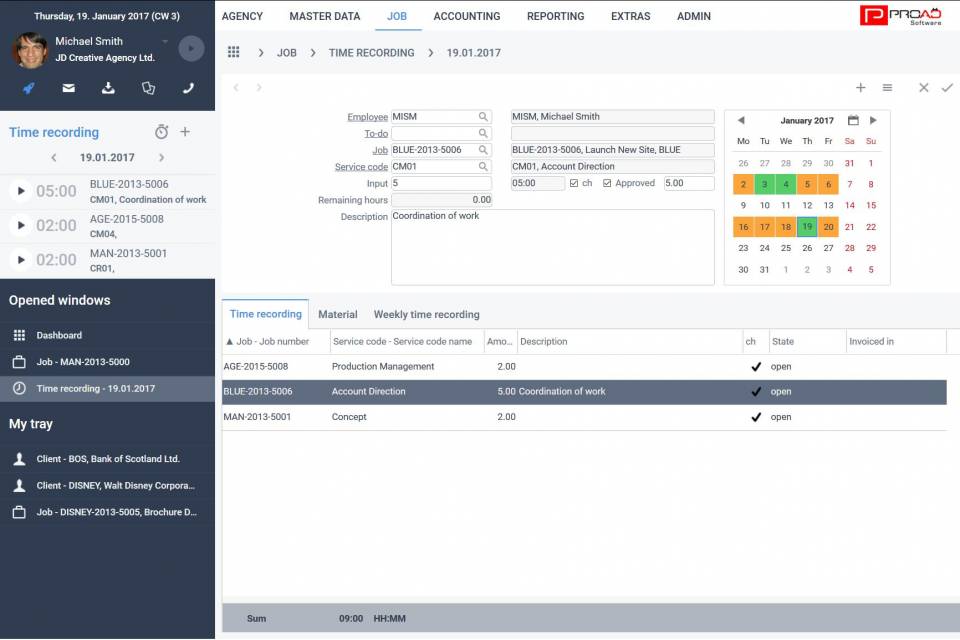The image size is (960, 640).
Task: Select January 20 orange calendar day
Action: click(x=829, y=227)
